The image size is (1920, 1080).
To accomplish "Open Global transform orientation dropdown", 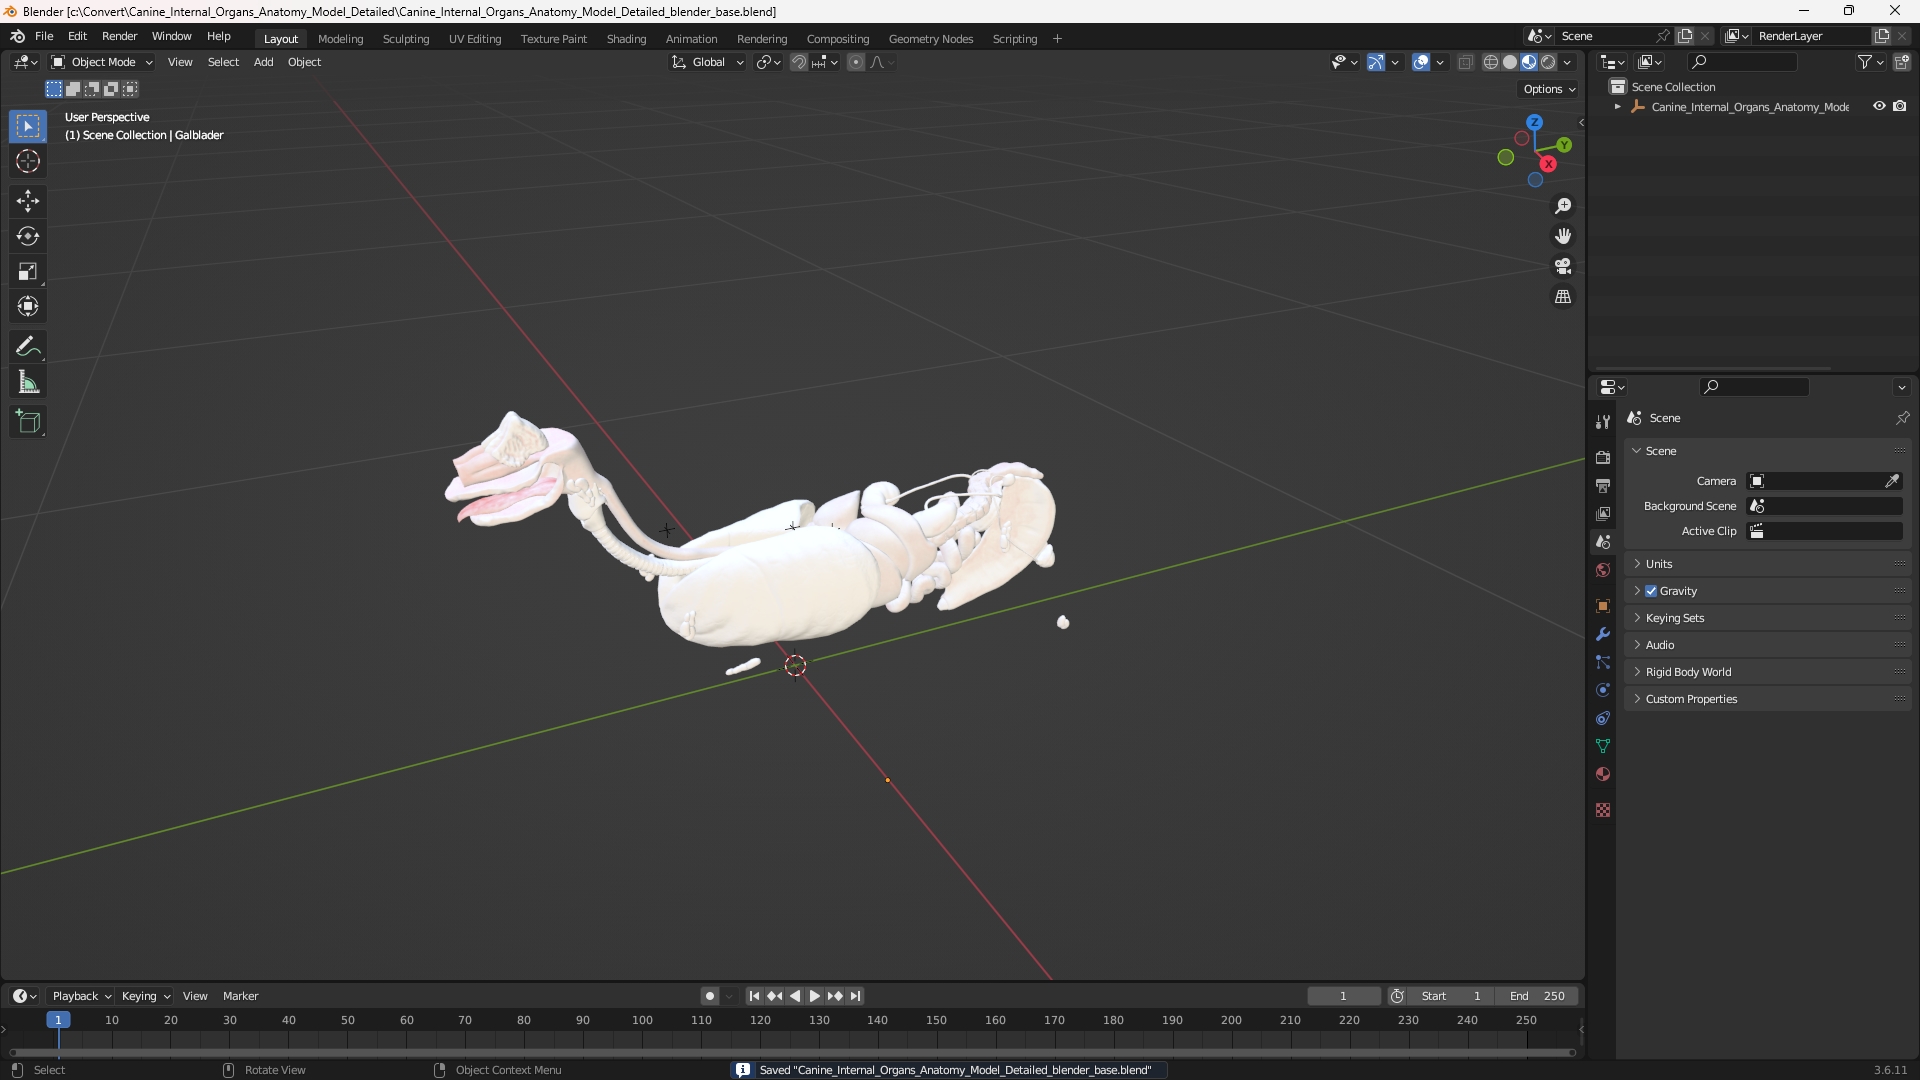I will coord(708,62).
